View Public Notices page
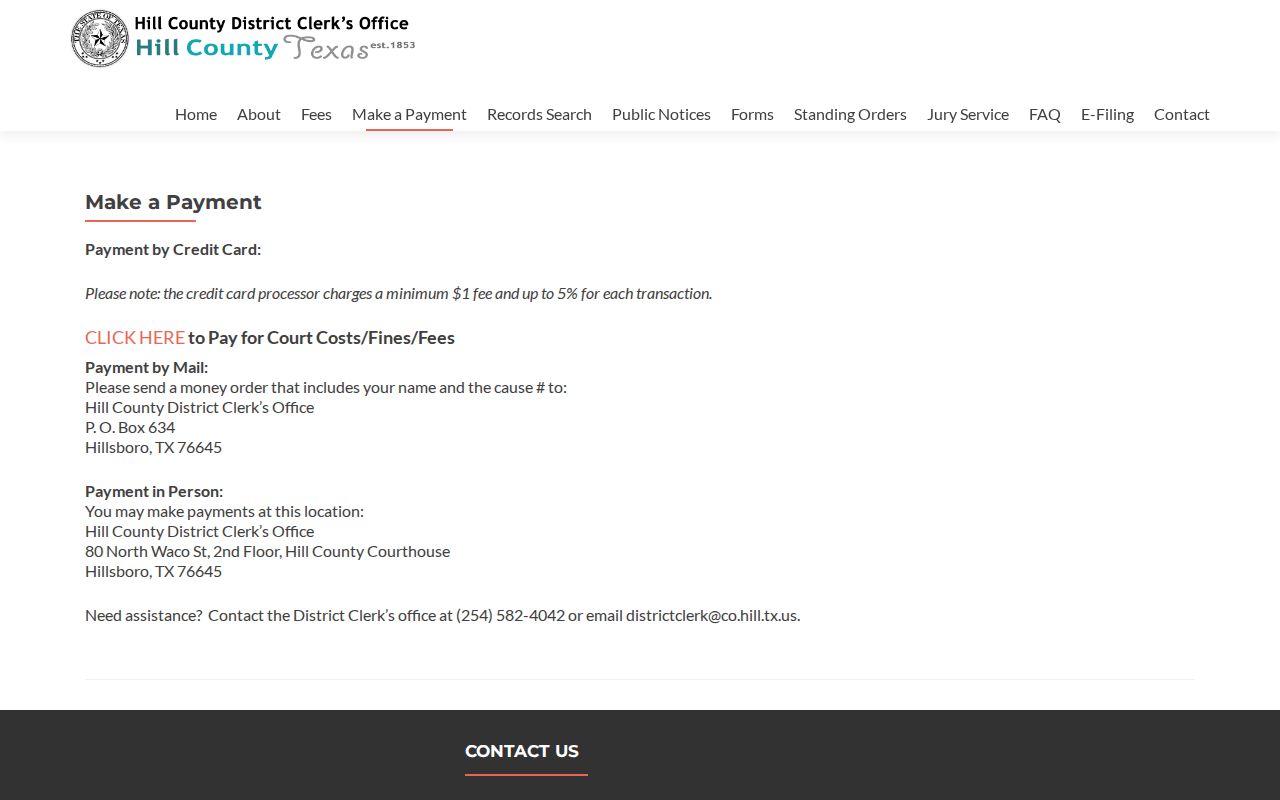This screenshot has width=1280, height=800. [x=661, y=114]
